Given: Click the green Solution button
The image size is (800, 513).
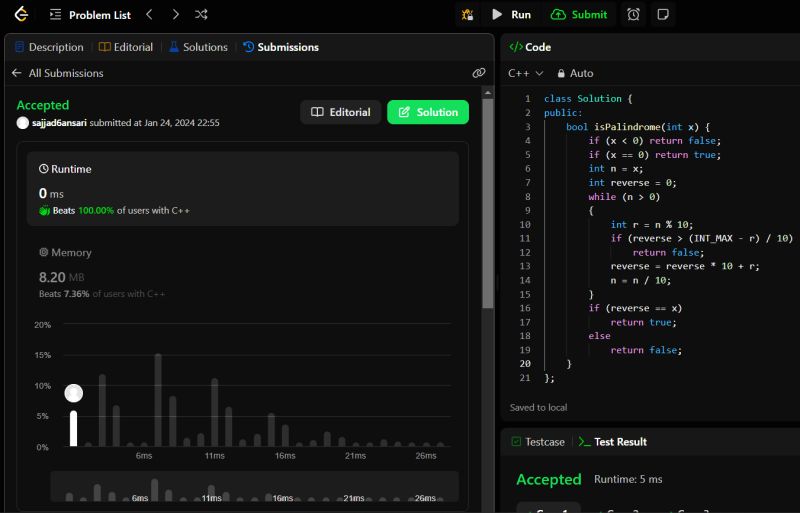Looking at the screenshot, I should pos(428,112).
